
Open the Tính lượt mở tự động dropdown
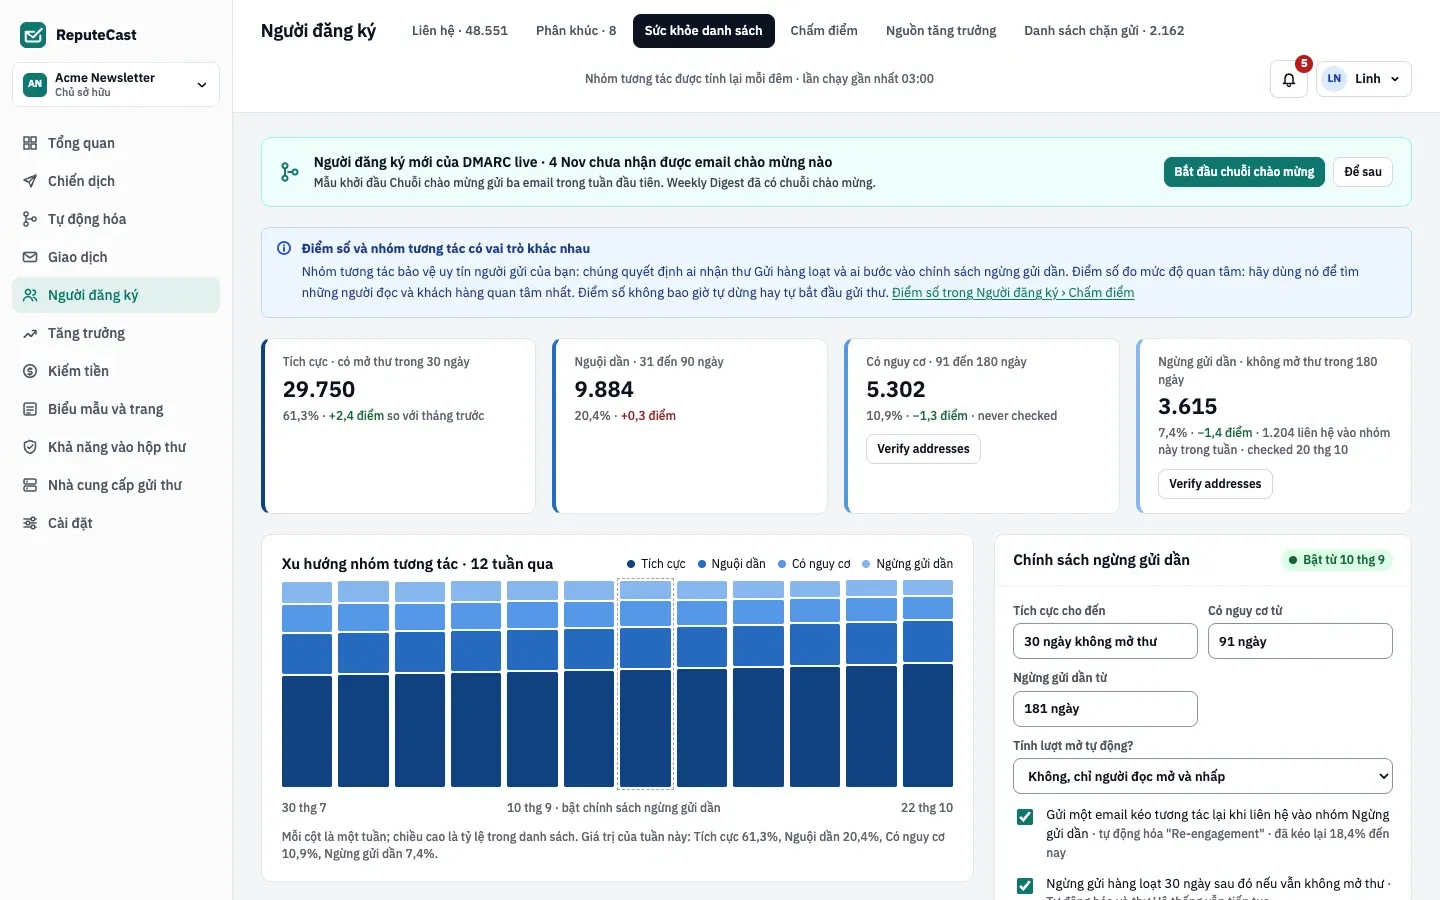point(1203,777)
